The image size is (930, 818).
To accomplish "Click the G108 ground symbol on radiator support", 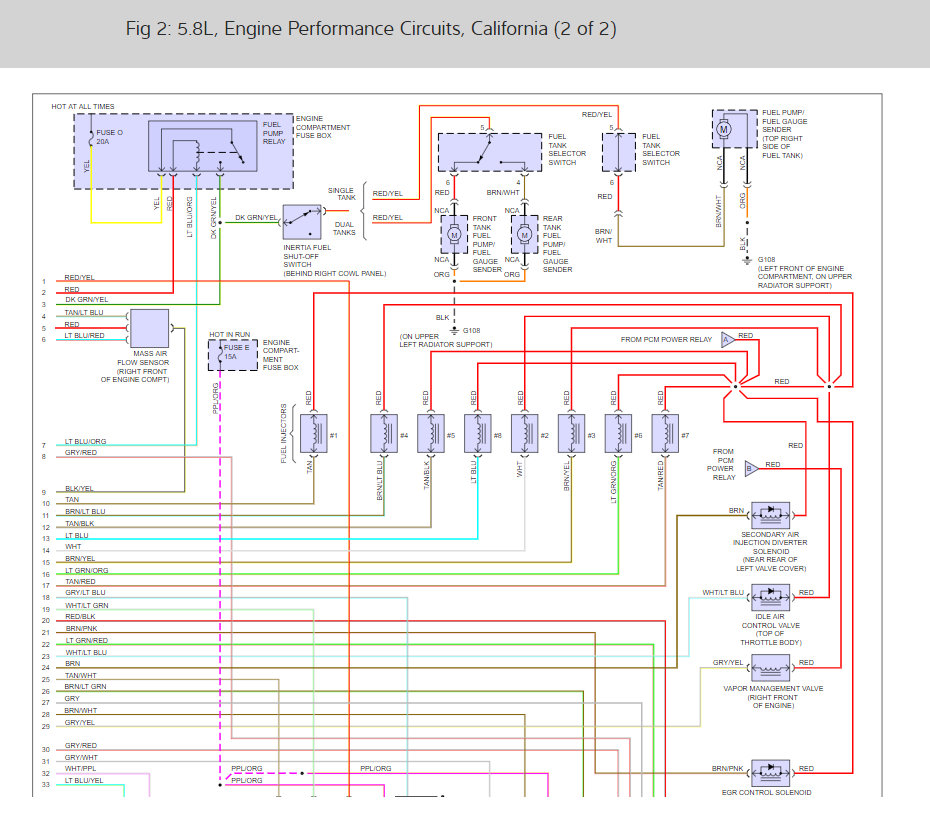I will [454, 330].
